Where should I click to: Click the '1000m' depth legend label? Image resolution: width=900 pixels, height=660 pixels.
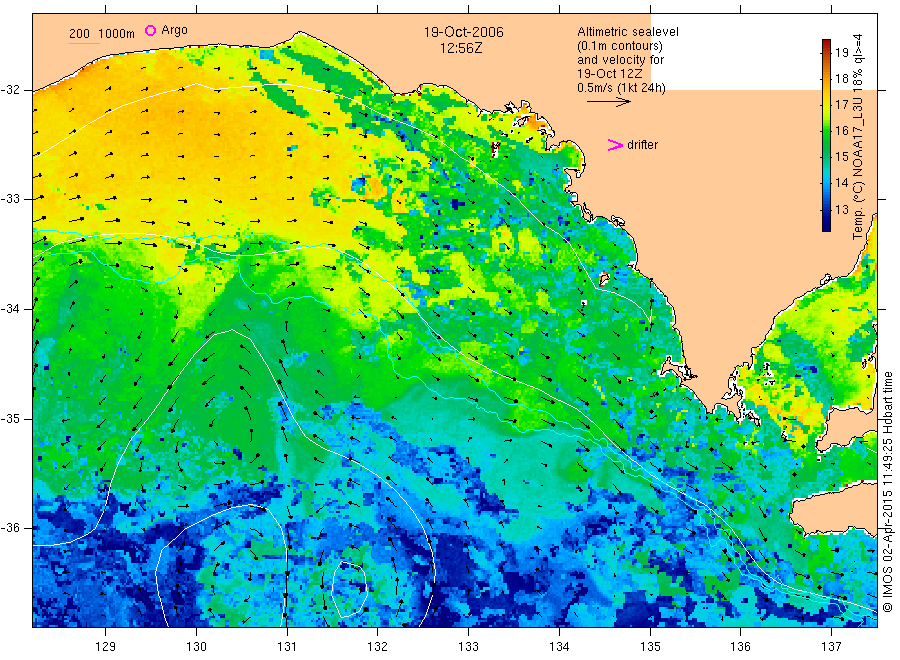coord(117,34)
